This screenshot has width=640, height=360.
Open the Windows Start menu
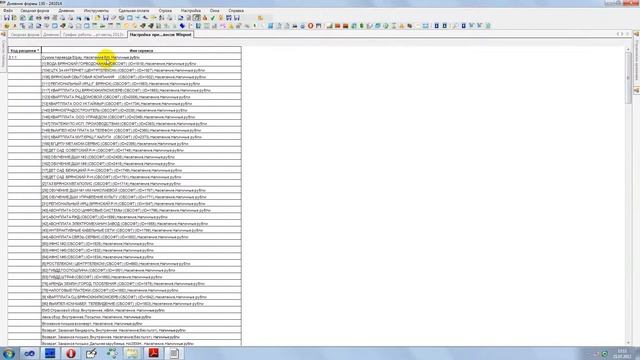point(9,353)
